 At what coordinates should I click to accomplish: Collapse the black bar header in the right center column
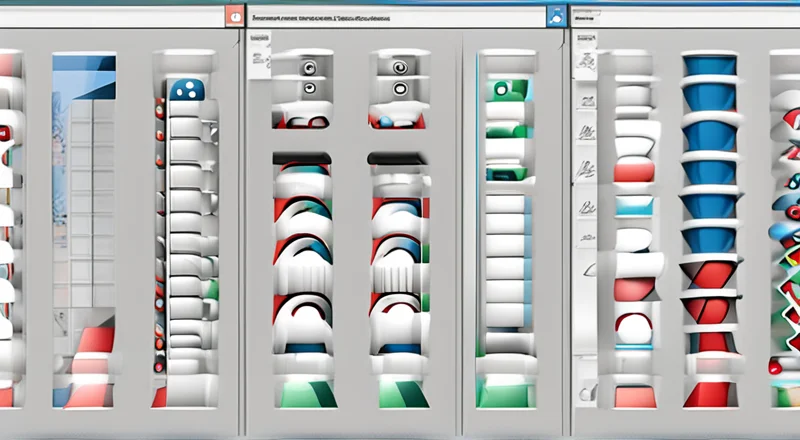coord(399,158)
